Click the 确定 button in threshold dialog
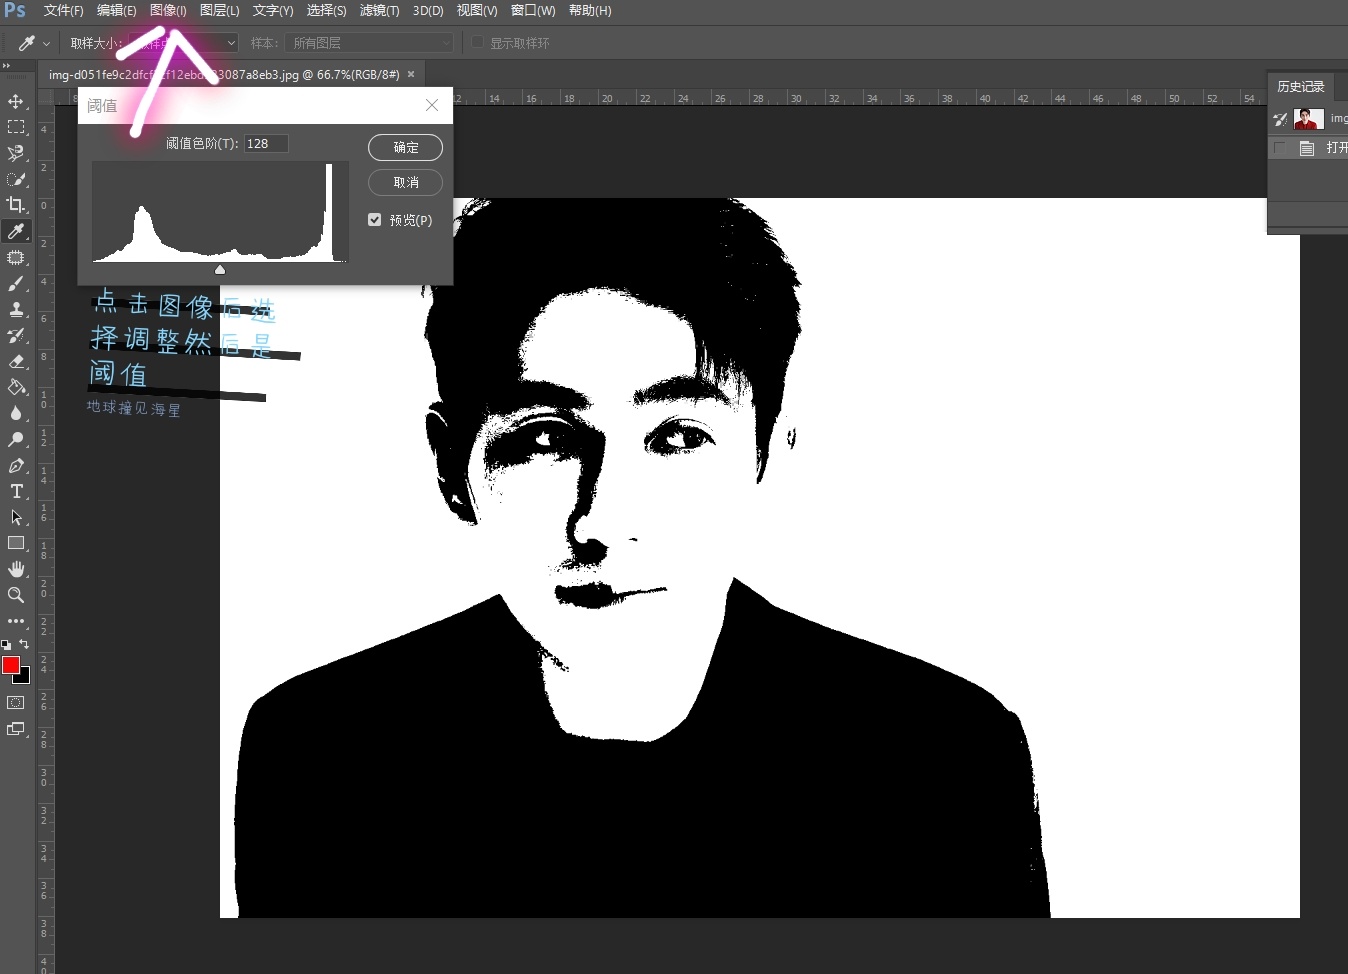1348x974 pixels. point(405,147)
